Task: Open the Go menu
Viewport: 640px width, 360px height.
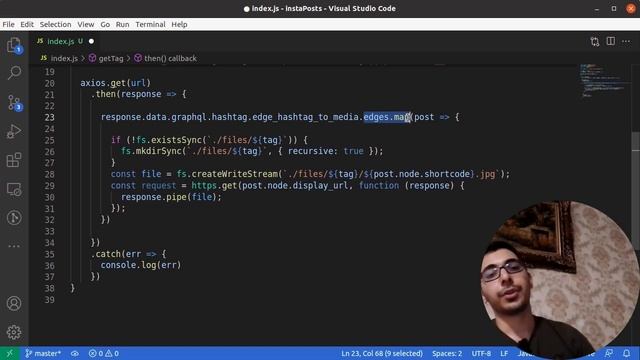Action: [105, 24]
